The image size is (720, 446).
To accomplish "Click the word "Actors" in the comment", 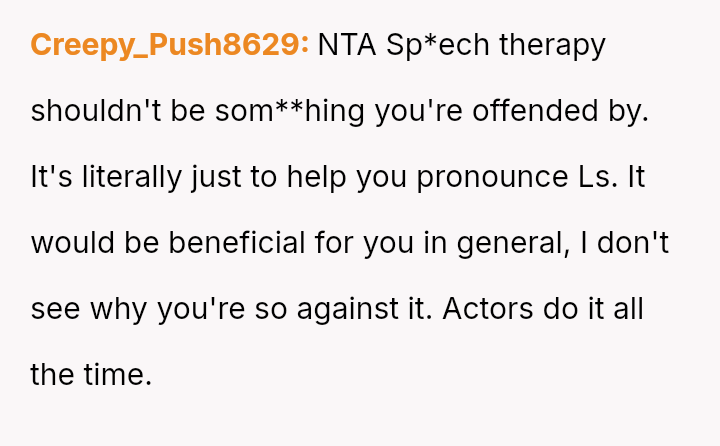I will (x=487, y=309).
